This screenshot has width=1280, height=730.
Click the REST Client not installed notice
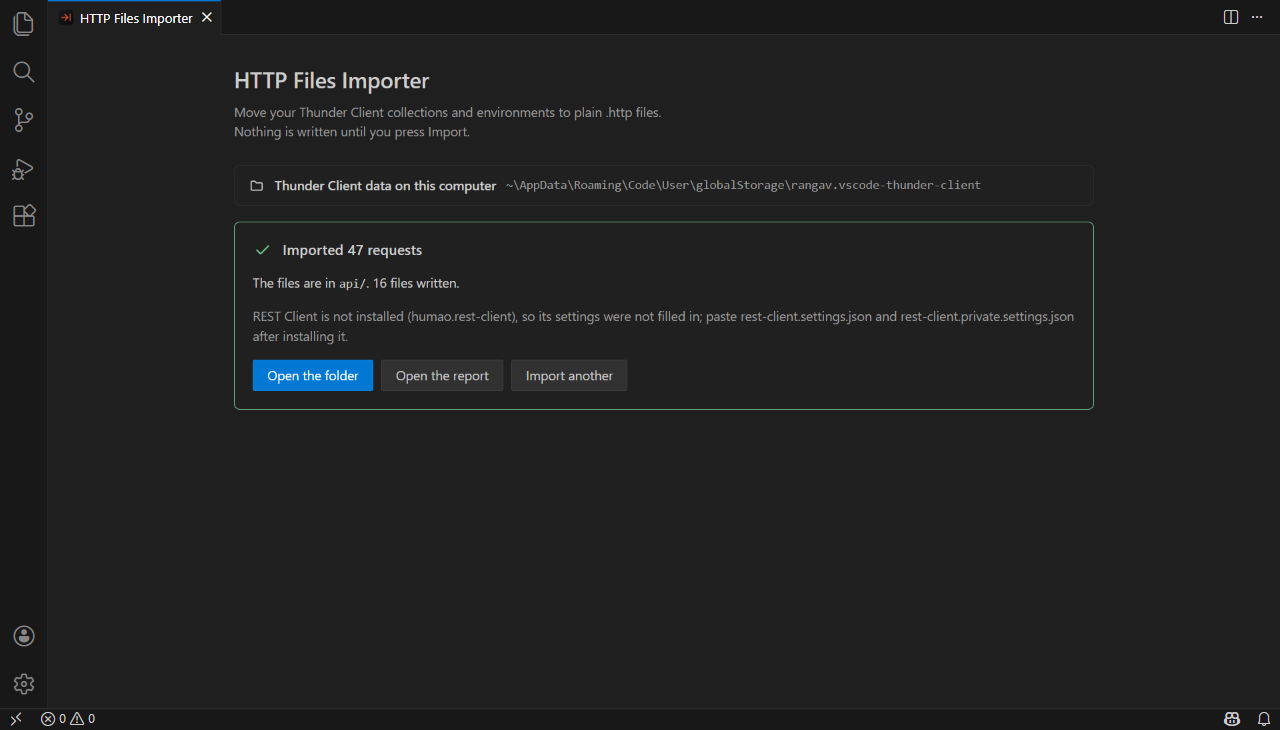663,327
